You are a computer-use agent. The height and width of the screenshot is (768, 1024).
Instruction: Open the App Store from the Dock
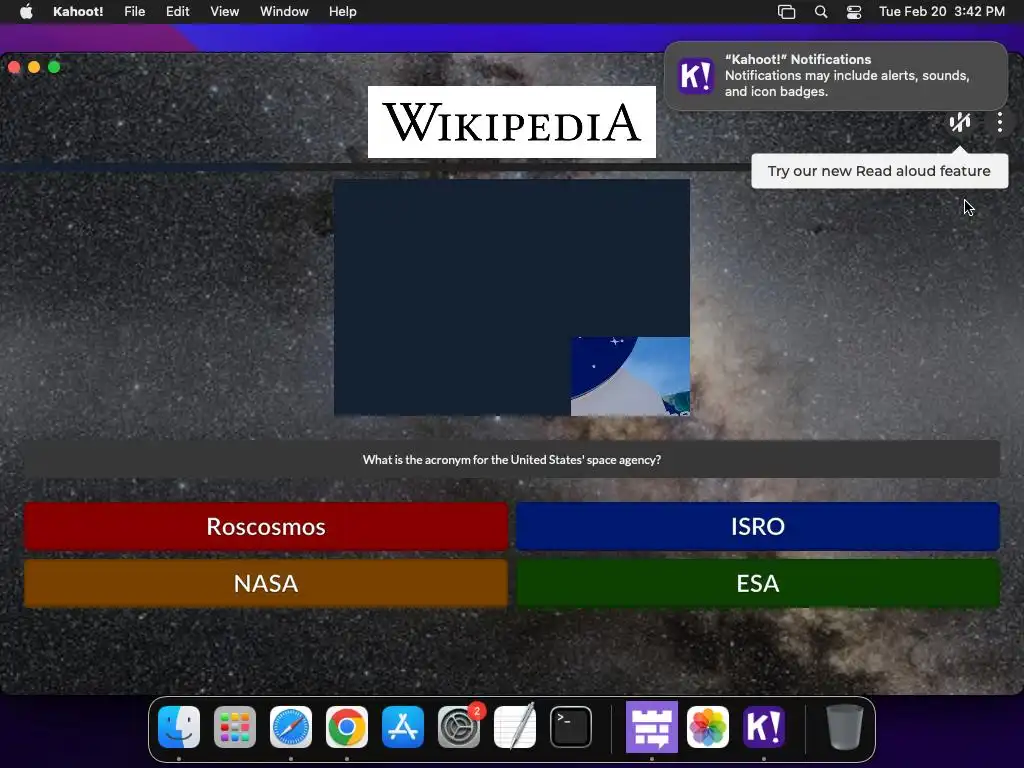(x=403, y=727)
